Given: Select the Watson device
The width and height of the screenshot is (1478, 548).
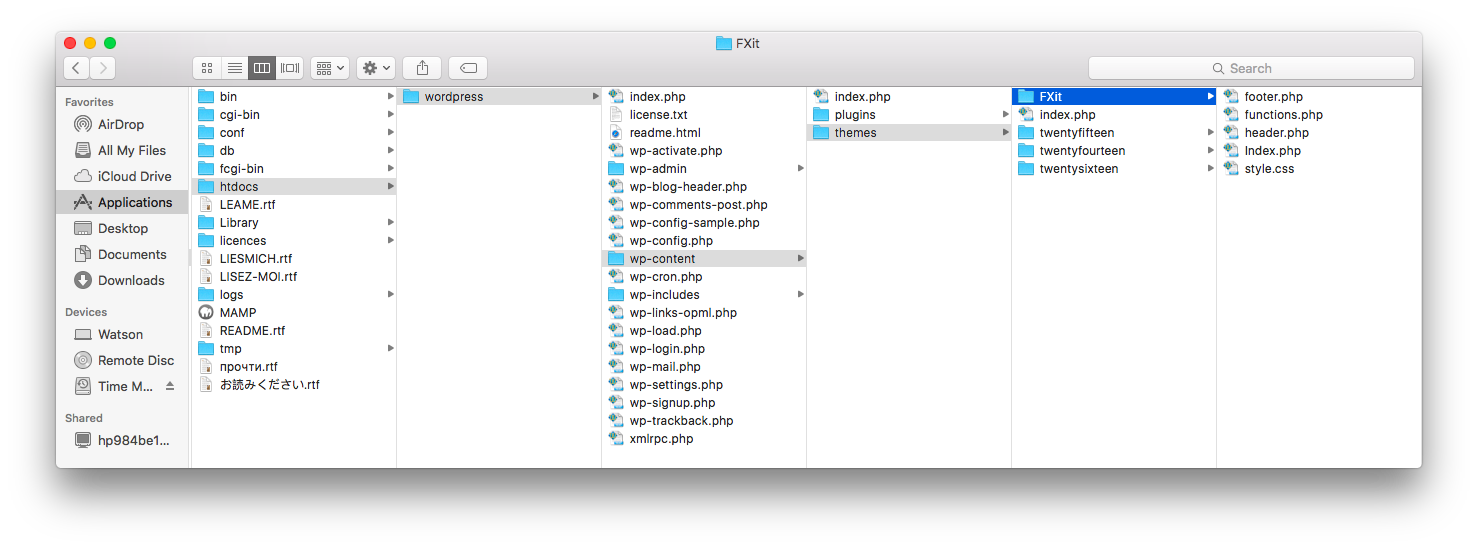Looking at the screenshot, I should click(121, 334).
